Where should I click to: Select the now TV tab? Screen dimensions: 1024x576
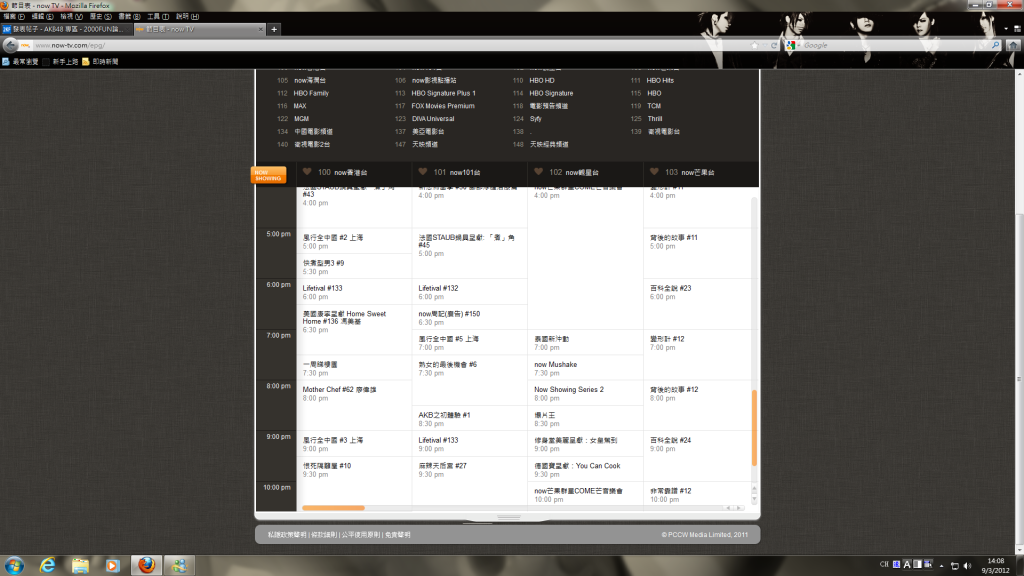[199, 29]
